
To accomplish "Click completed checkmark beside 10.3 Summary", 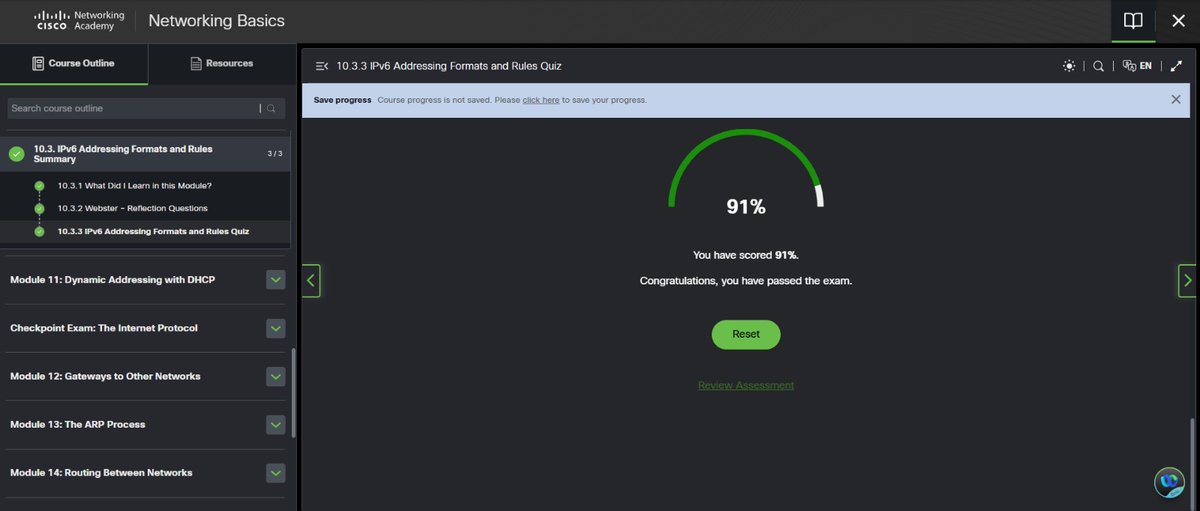I will point(16,154).
